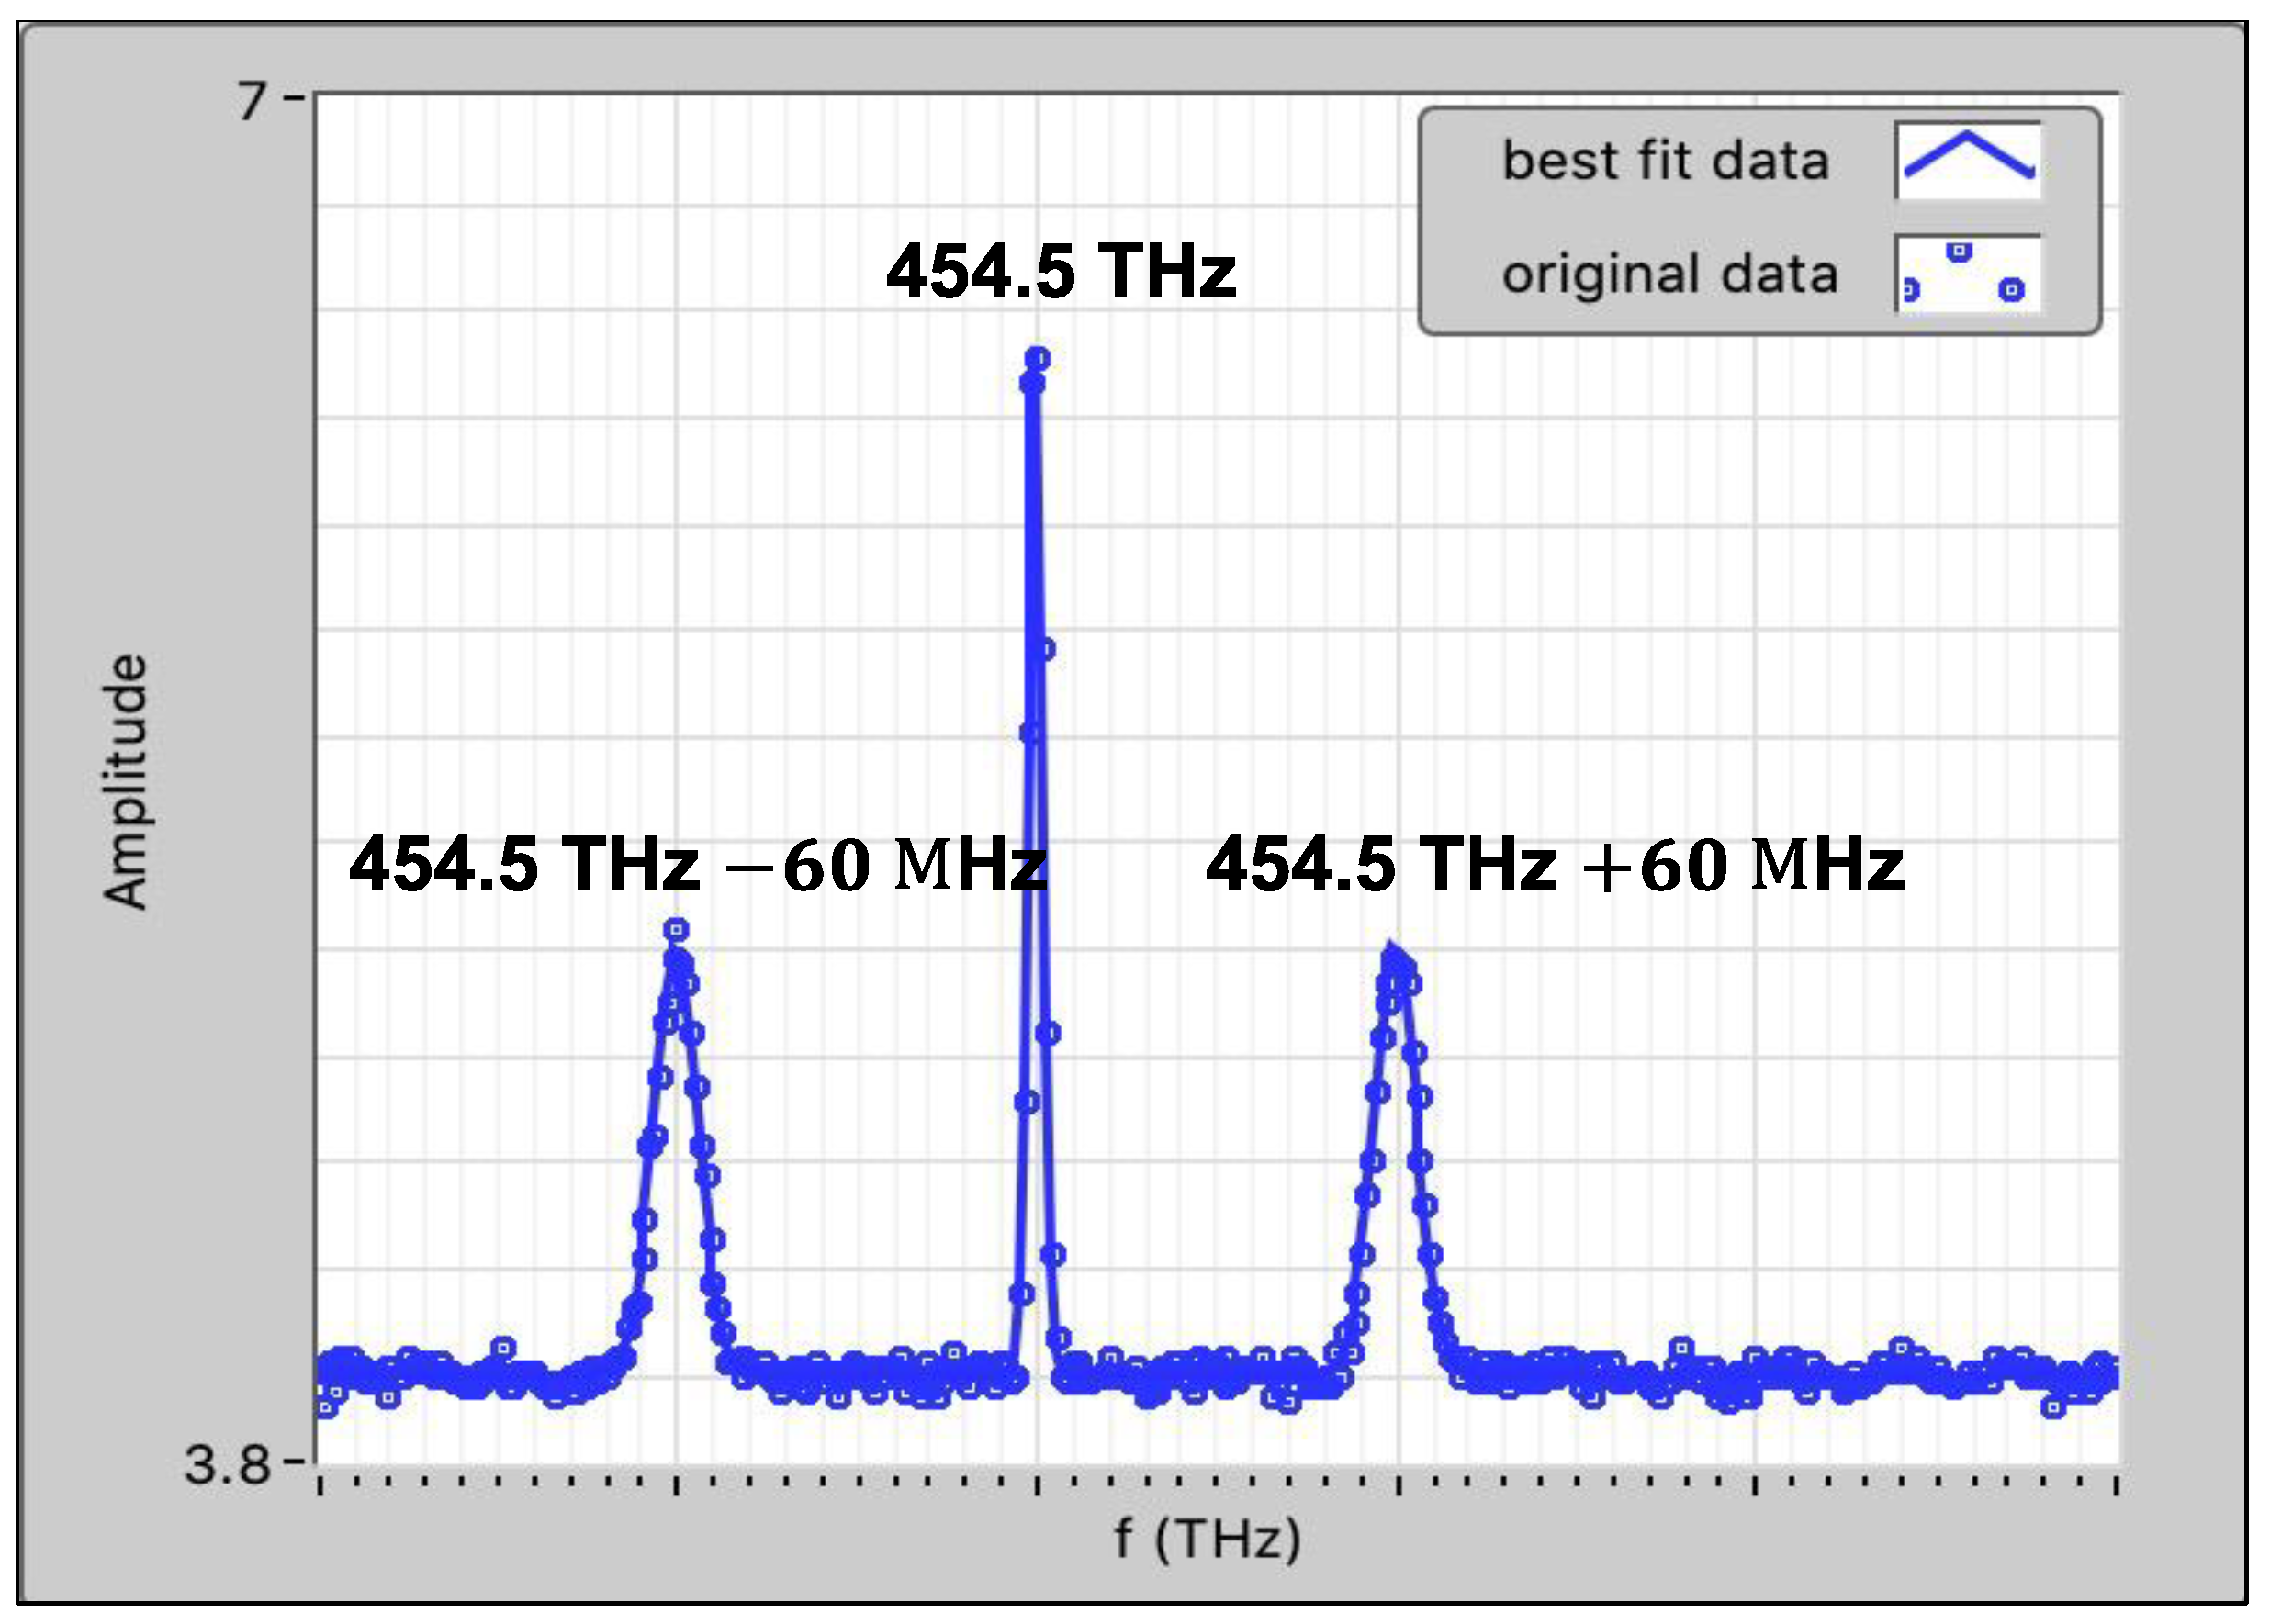Viewport: 2270px width, 1624px height.
Task: Click the '454.5 THz +60 MHz' annotation
Action: tap(1554, 864)
